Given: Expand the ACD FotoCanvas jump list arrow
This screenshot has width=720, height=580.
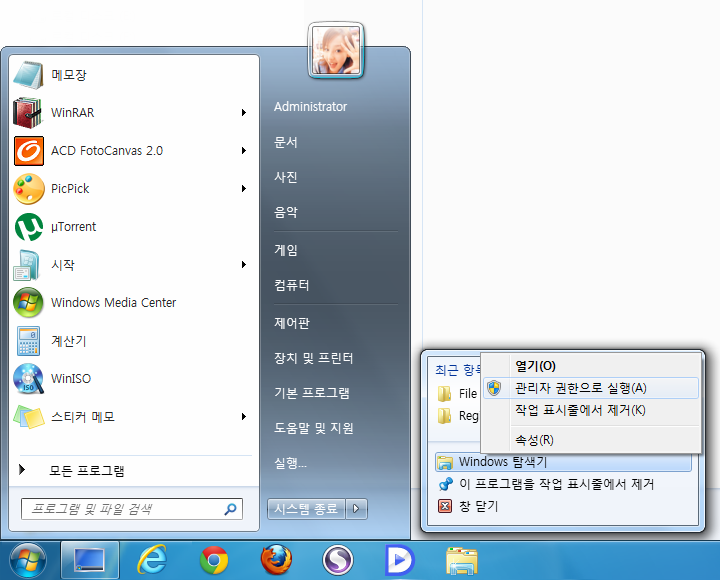Looking at the screenshot, I should [x=244, y=151].
